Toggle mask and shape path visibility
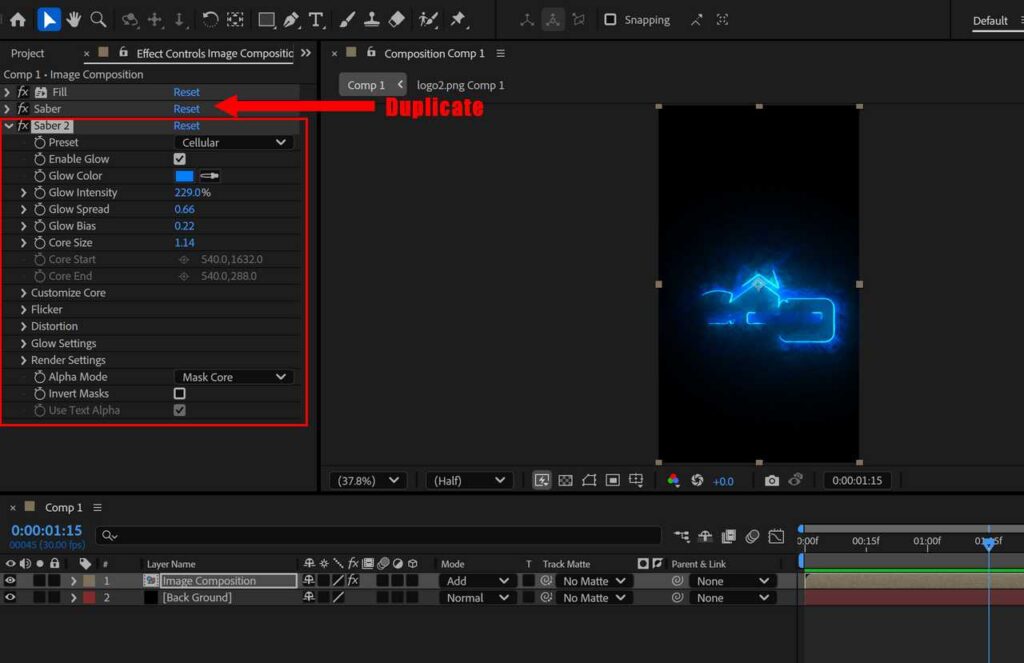The image size is (1024, 663). (589, 481)
